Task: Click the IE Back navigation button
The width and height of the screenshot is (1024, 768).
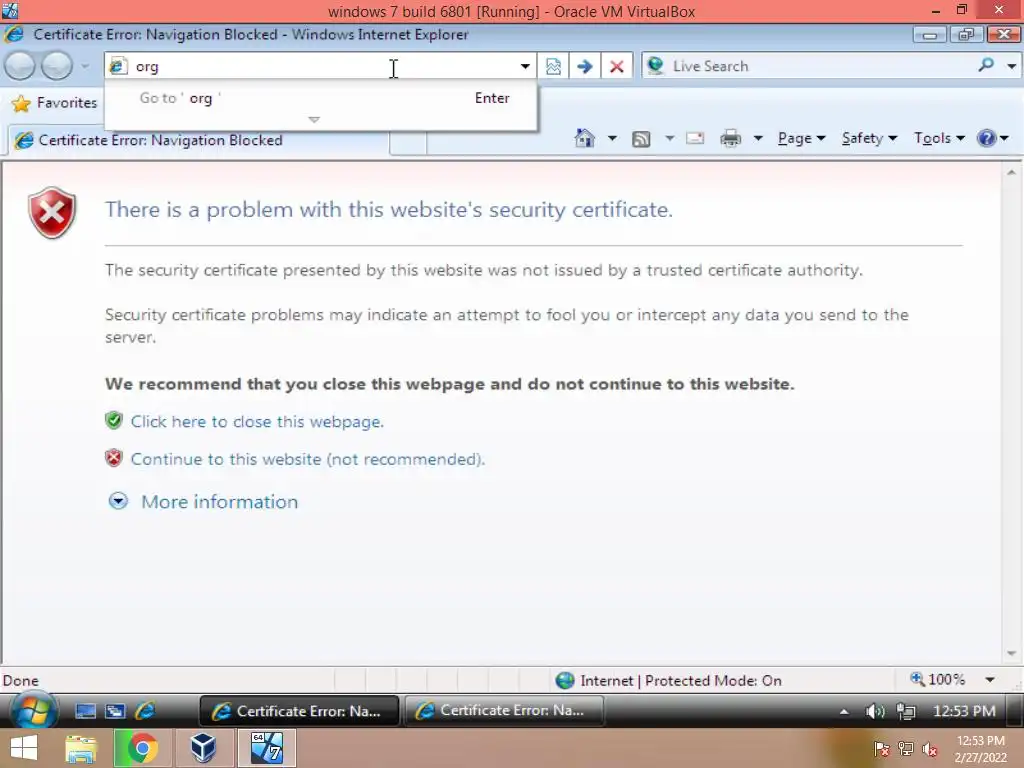Action: coord(20,66)
